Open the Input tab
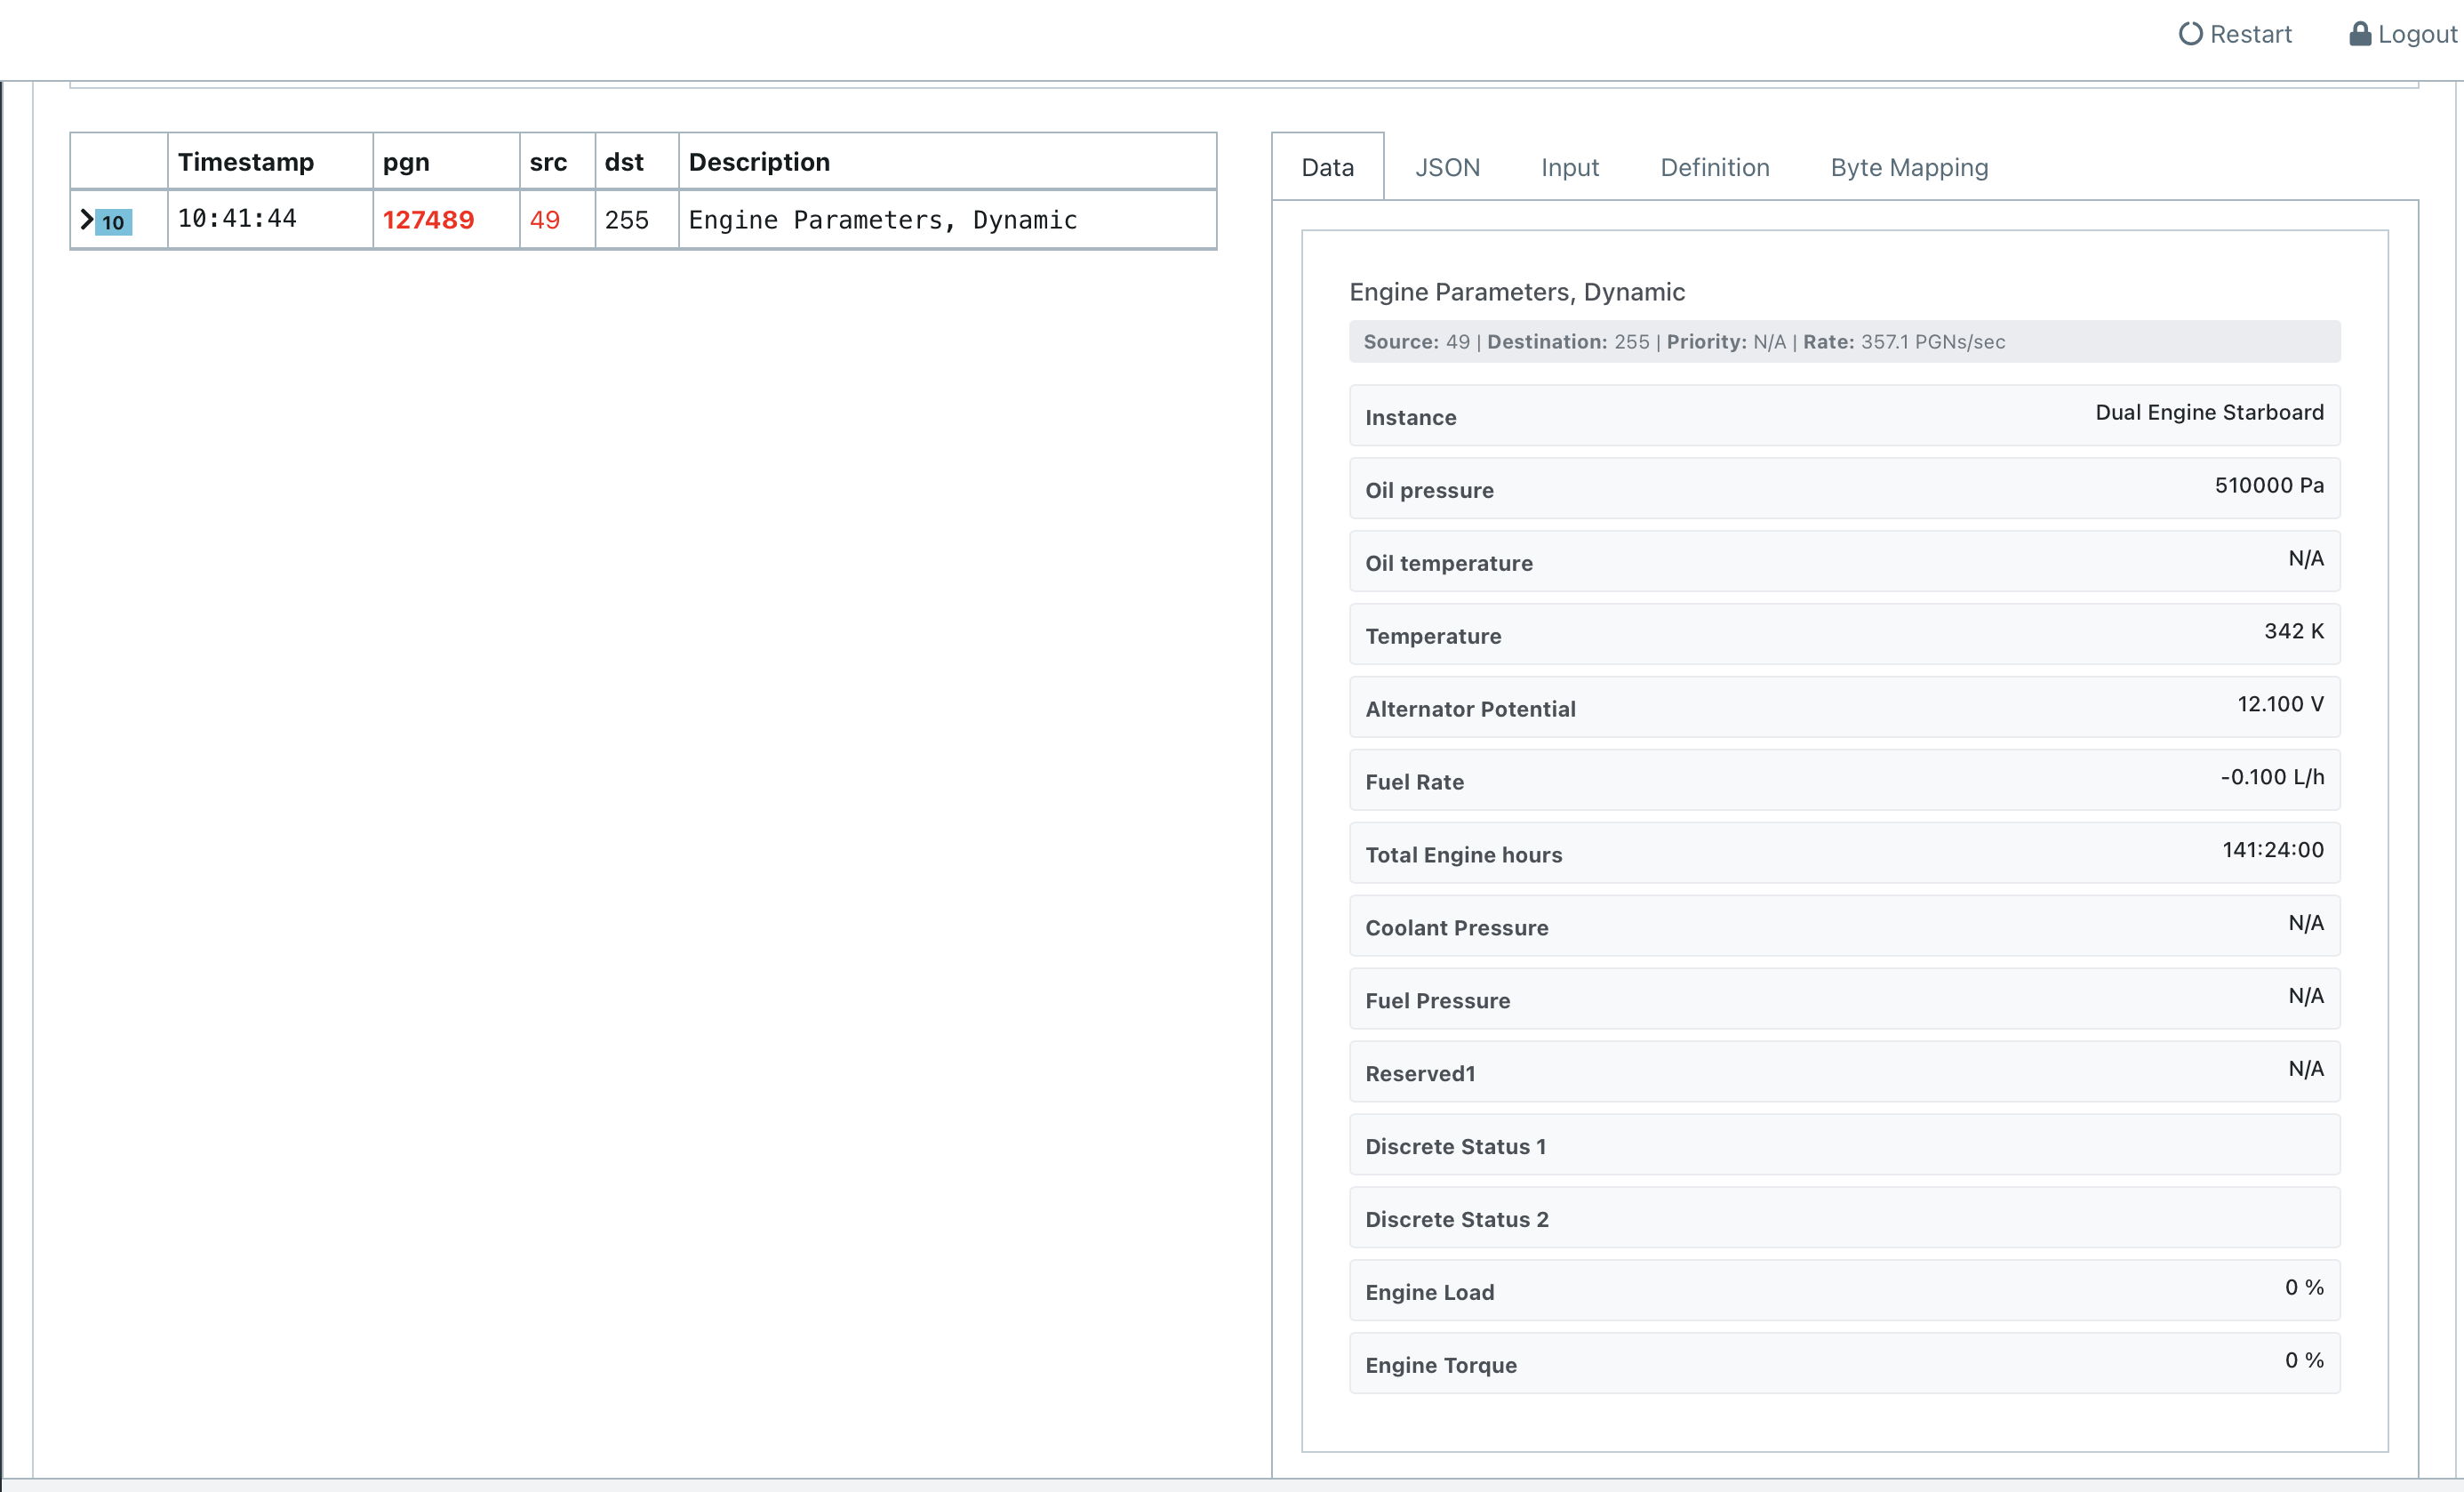2464x1492 pixels. (x=1569, y=167)
